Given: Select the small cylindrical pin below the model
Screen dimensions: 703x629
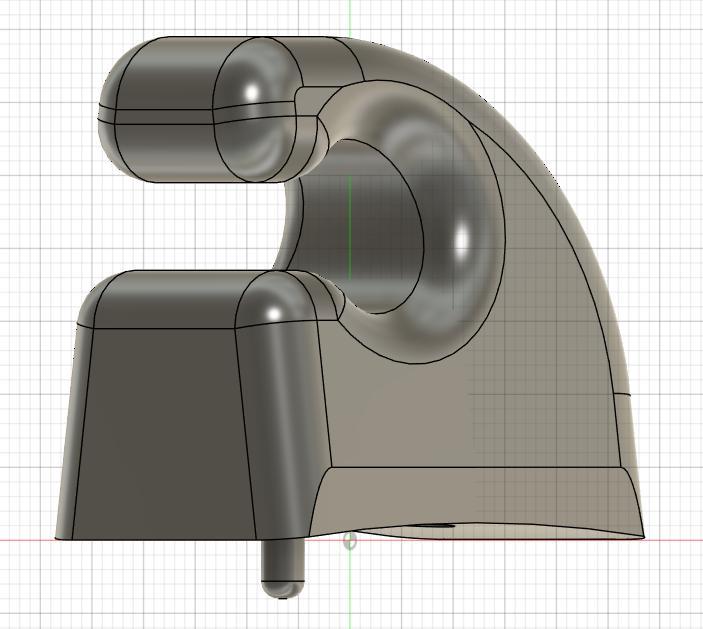Looking at the screenshot, I should [x=282, y=568].
